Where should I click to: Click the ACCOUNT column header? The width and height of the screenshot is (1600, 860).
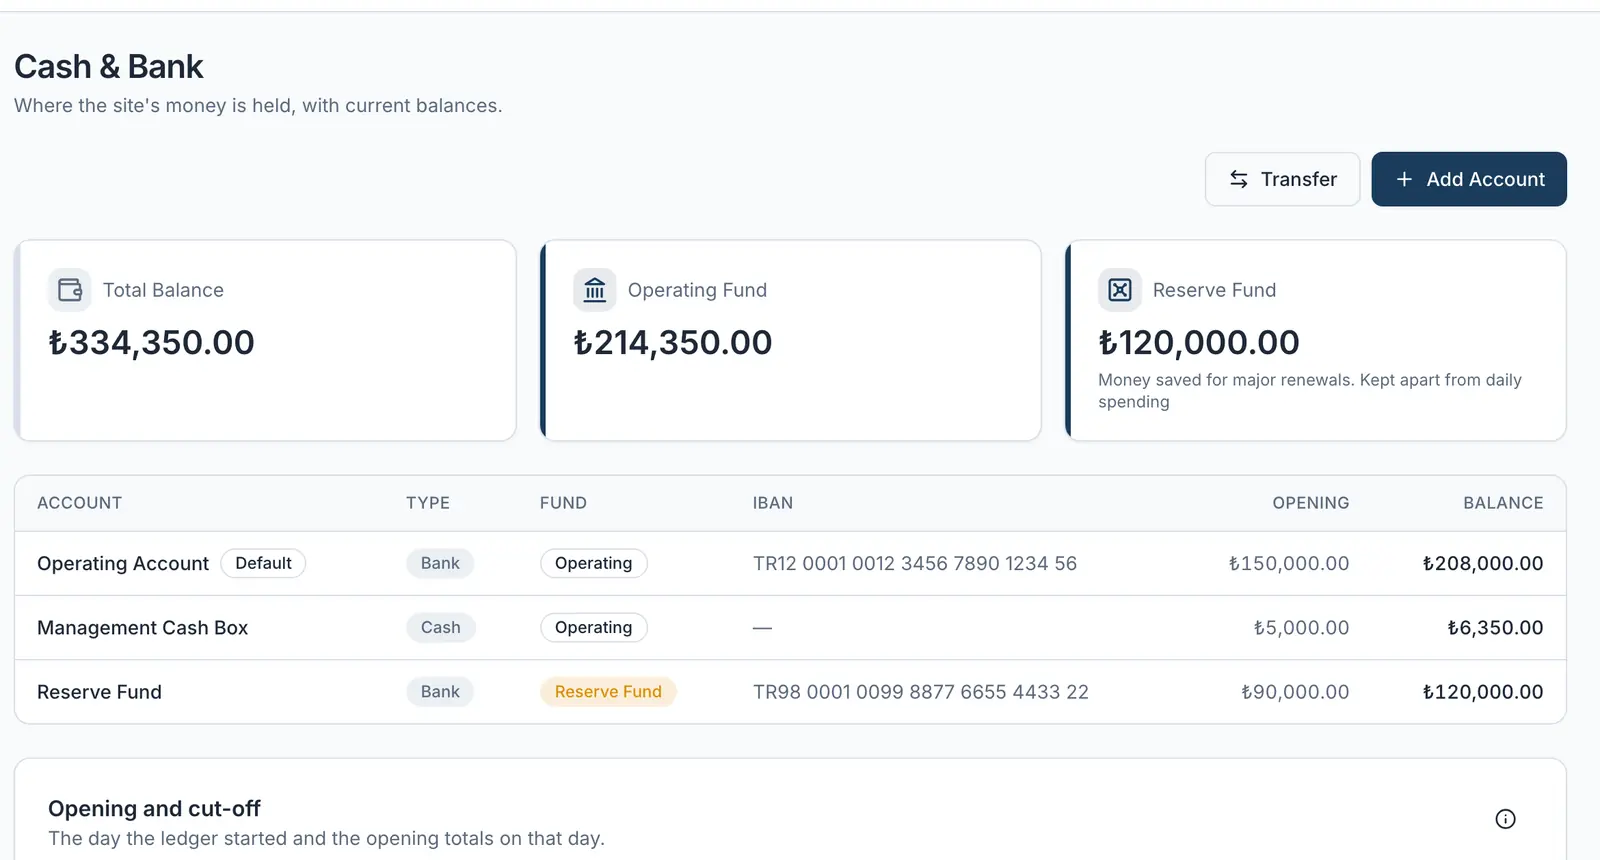79,503
